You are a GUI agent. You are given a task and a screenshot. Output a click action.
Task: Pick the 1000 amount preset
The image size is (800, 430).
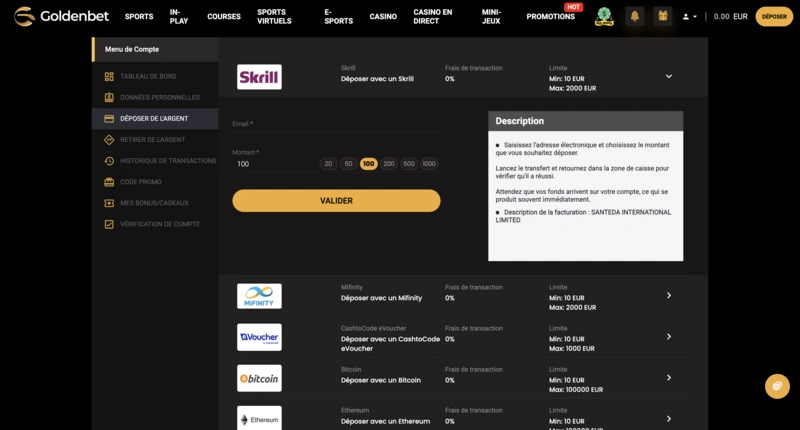coord(429,163)
